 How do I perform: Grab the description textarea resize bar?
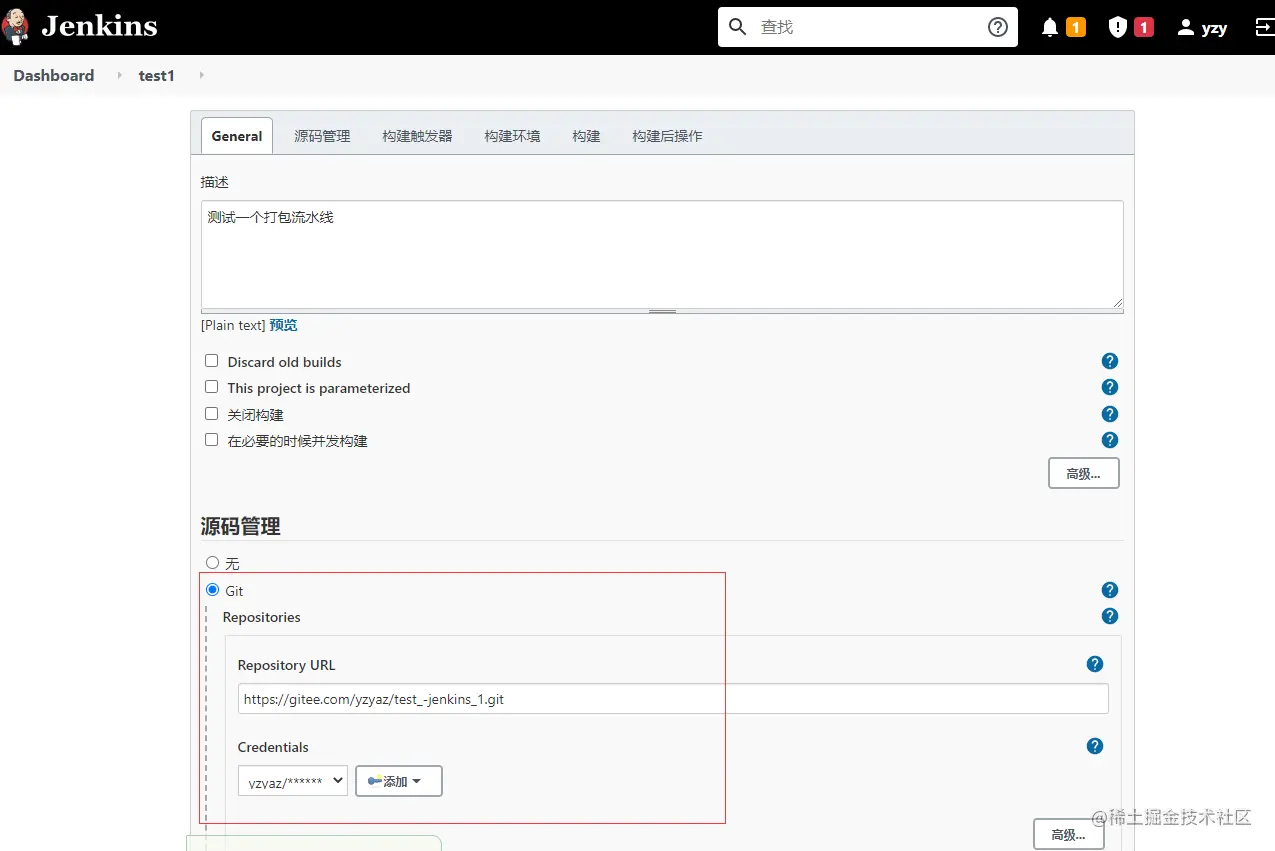pos(662,311)
